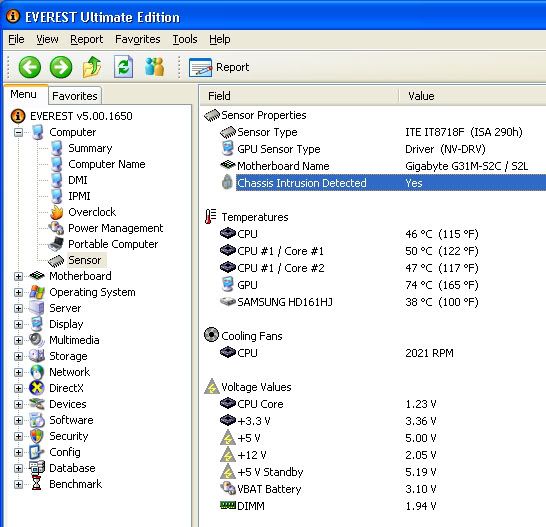
Task: Select IPMI in the tree
Action: click(x=79, y=196)
